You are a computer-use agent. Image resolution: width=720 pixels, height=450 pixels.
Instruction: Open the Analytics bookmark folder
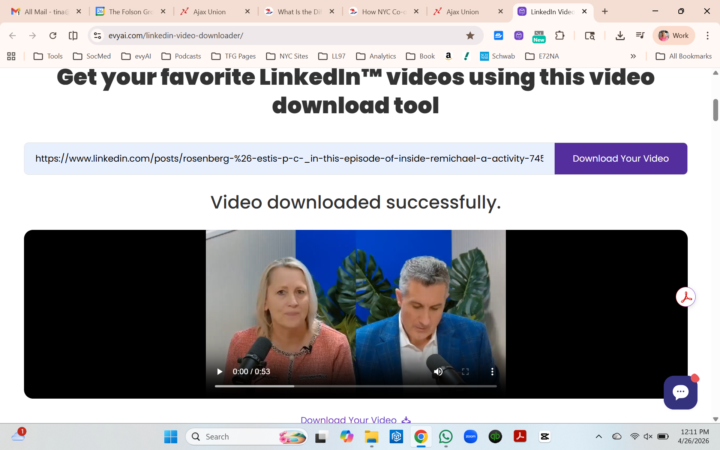click(376, 56)
